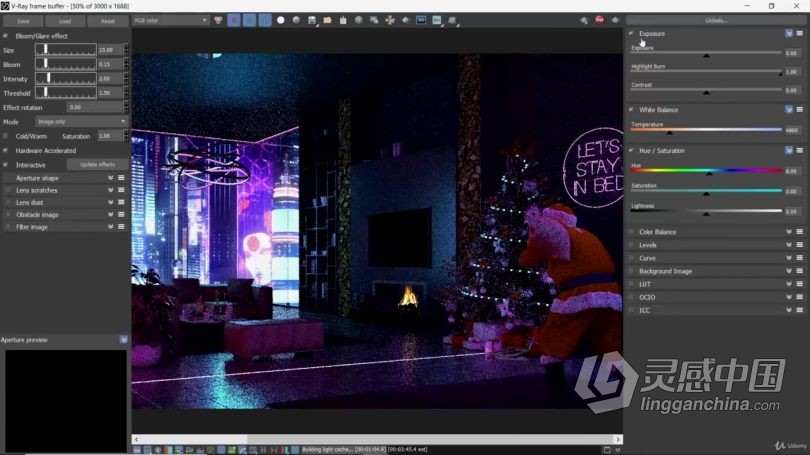The height and width of the screenshot is (455, 810).
Task: Expand the Background Image rollout chevron
Action: pos(789,271)
